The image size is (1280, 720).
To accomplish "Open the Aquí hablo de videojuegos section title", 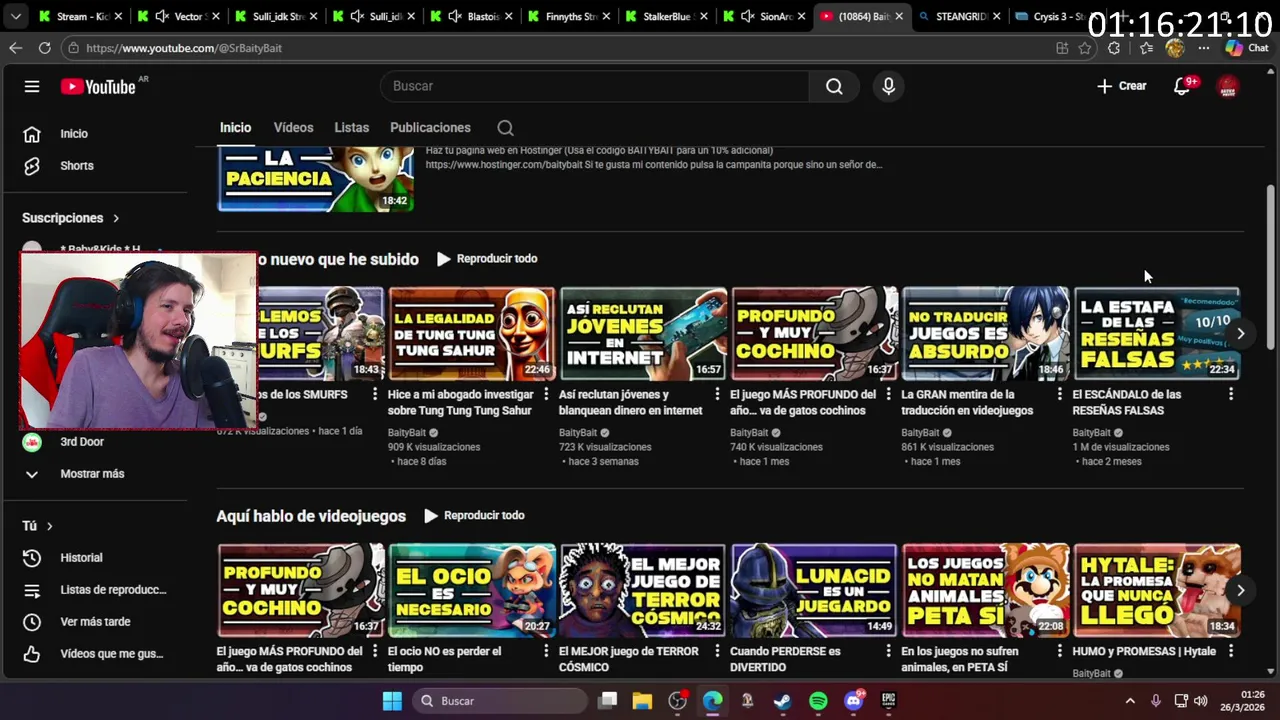I will pos(311,516).
